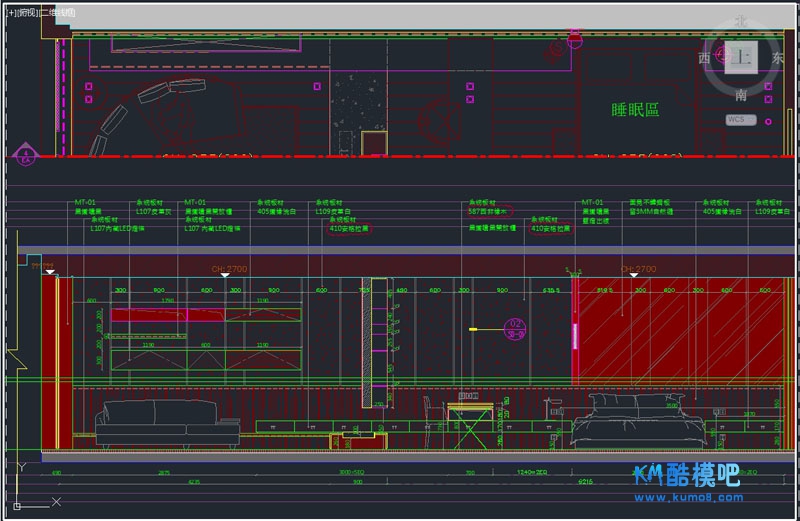Click the ViewCube west label 西
800x521 pixels.
pyautogui.click(x=704, y=58)
